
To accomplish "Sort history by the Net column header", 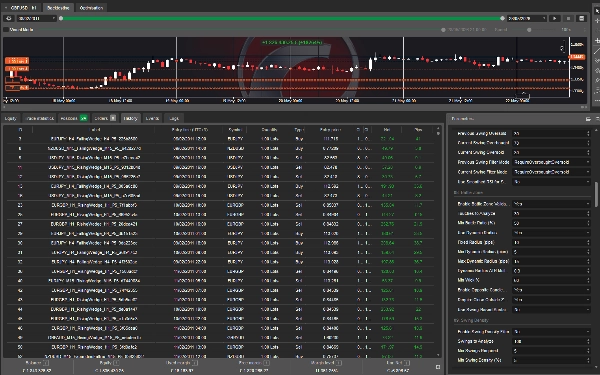I will click(387, 130).
